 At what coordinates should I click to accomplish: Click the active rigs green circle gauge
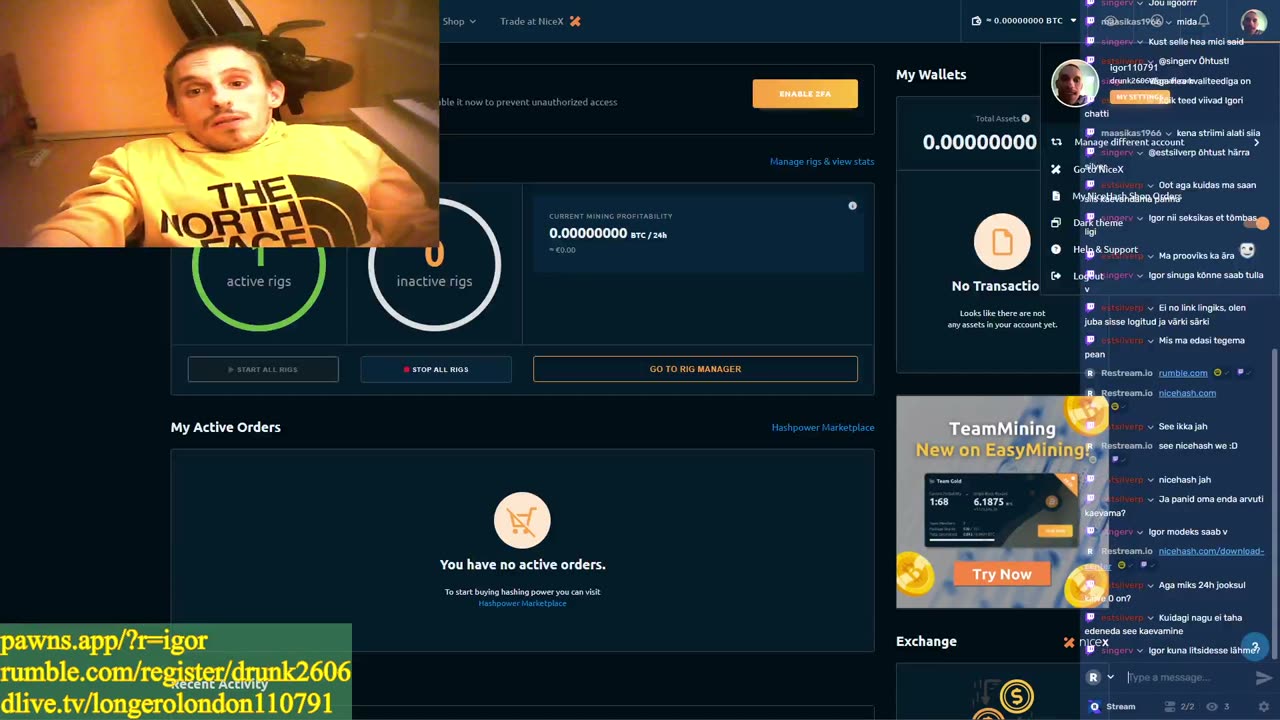tap(259, 266)
